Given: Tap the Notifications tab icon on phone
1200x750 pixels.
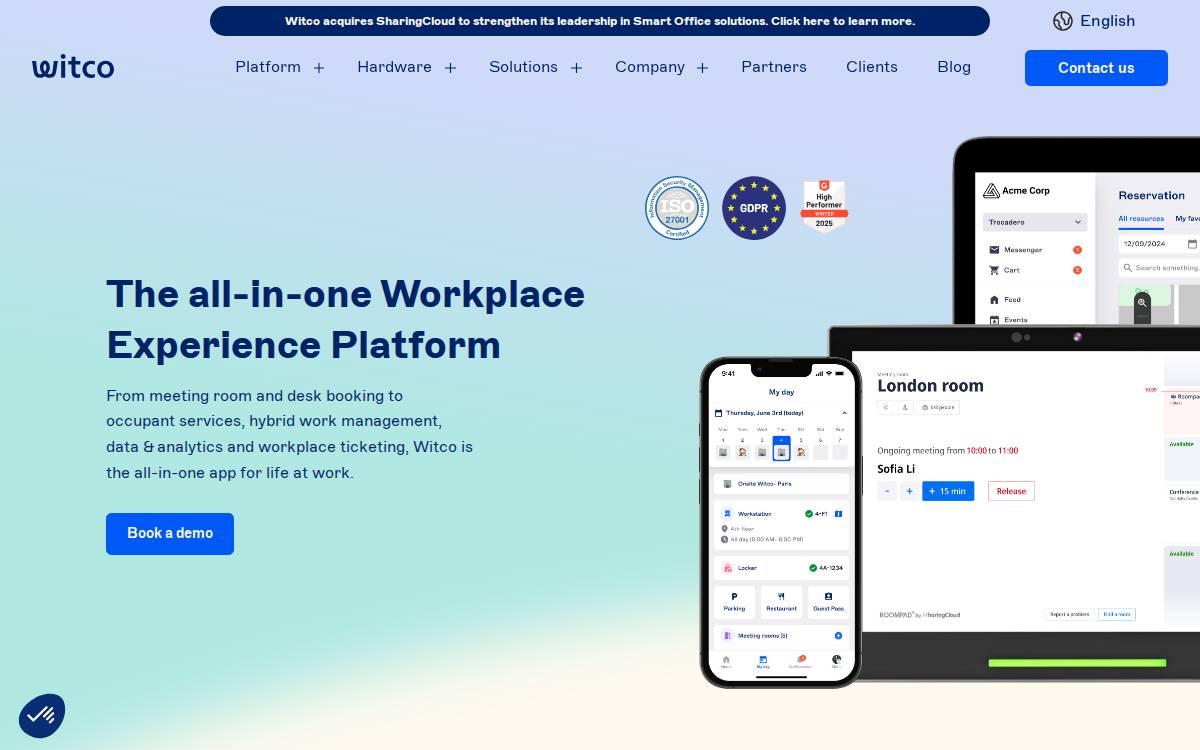Looking at the screenshot, I should click(800, 660).
